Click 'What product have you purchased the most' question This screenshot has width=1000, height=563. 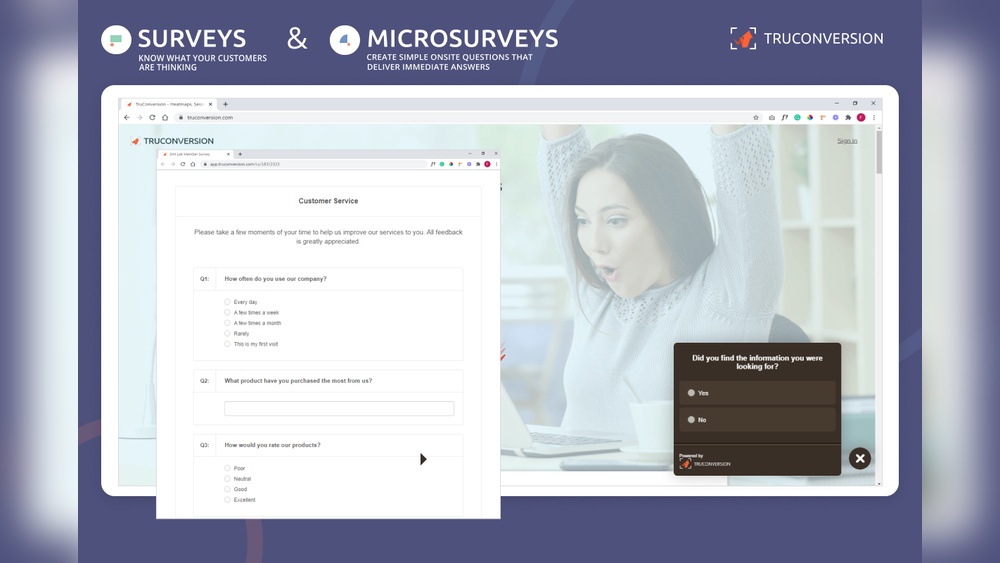coord(298,381)
